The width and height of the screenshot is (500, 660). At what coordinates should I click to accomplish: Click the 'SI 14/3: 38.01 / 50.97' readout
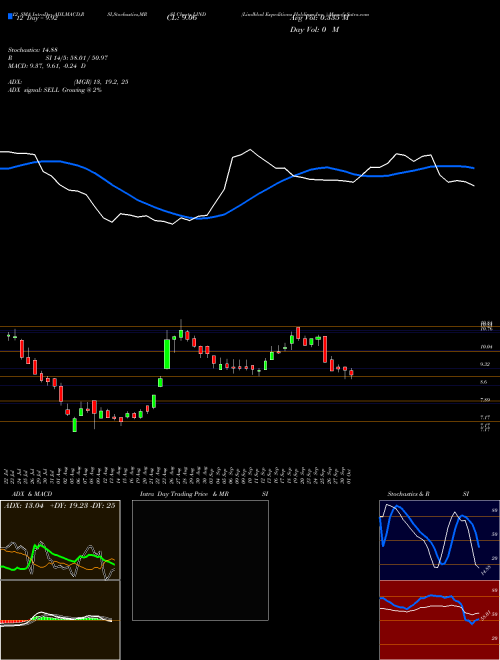coord(77,58)
